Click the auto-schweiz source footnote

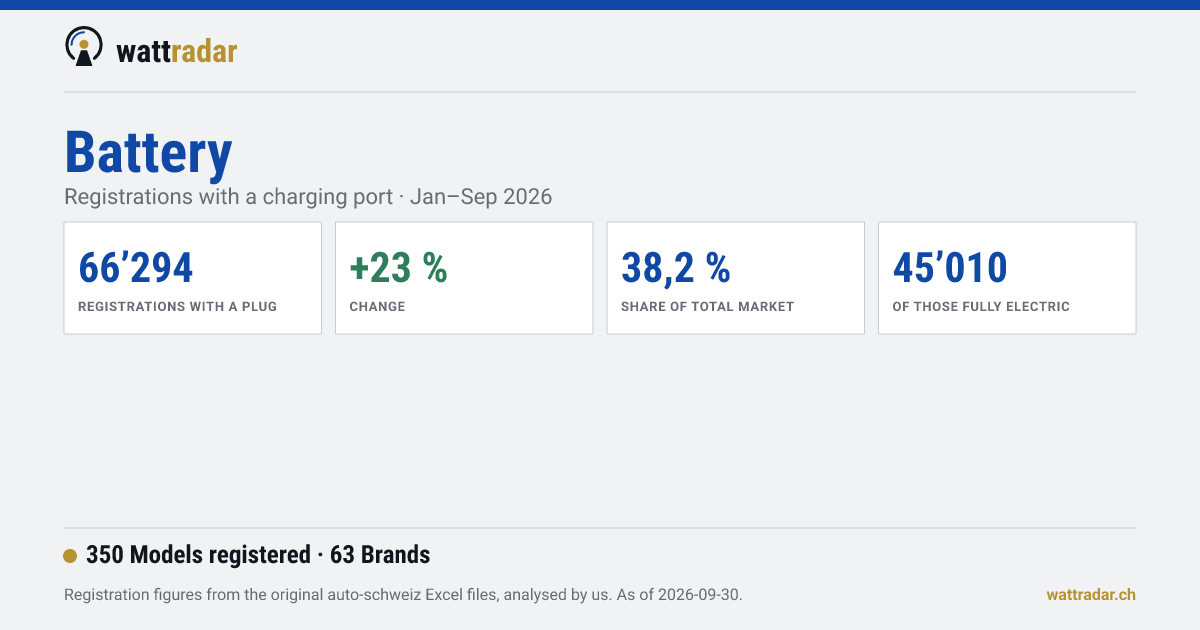click(403, 594)
